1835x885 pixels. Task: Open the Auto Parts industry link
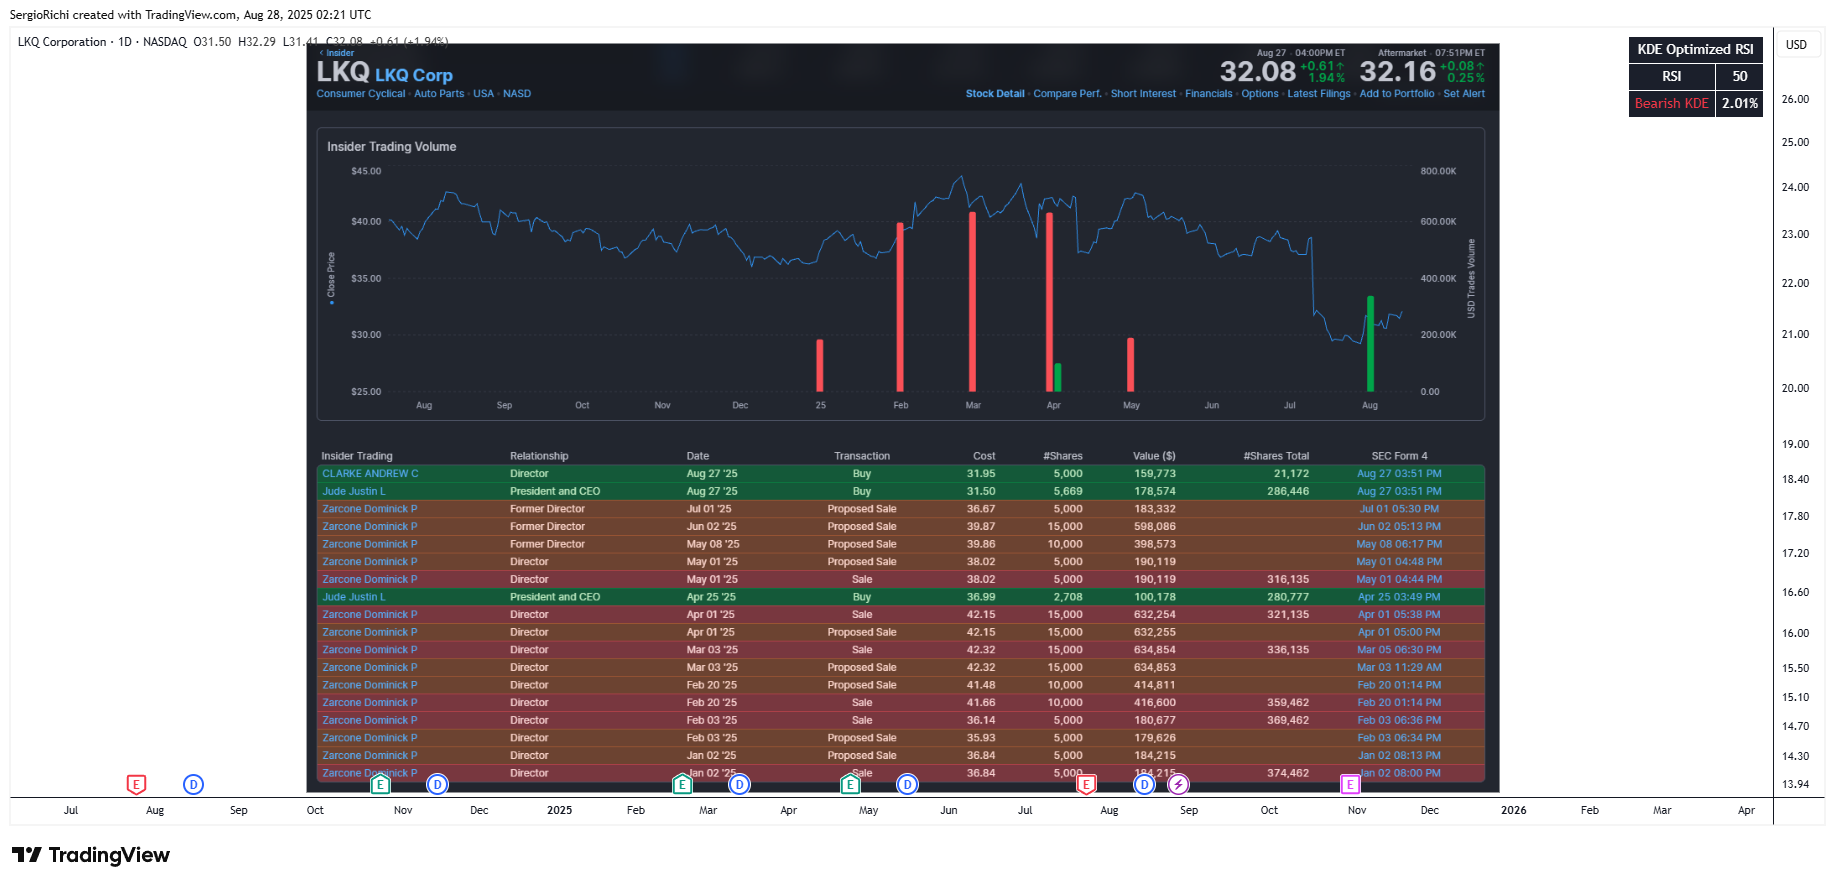439,94
